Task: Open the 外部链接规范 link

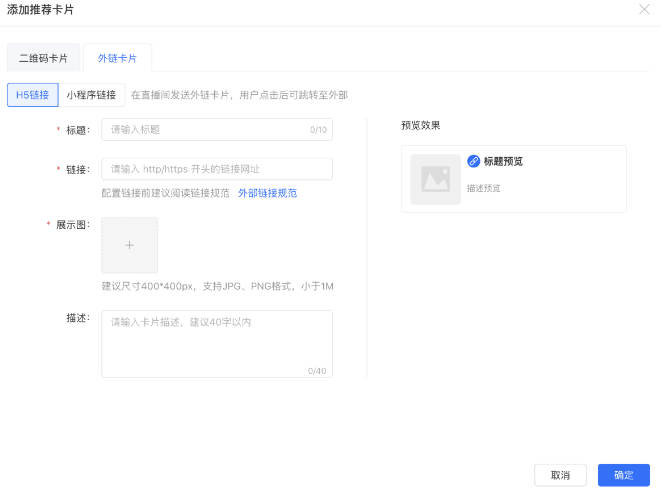Action: click(x=267, y=193)
